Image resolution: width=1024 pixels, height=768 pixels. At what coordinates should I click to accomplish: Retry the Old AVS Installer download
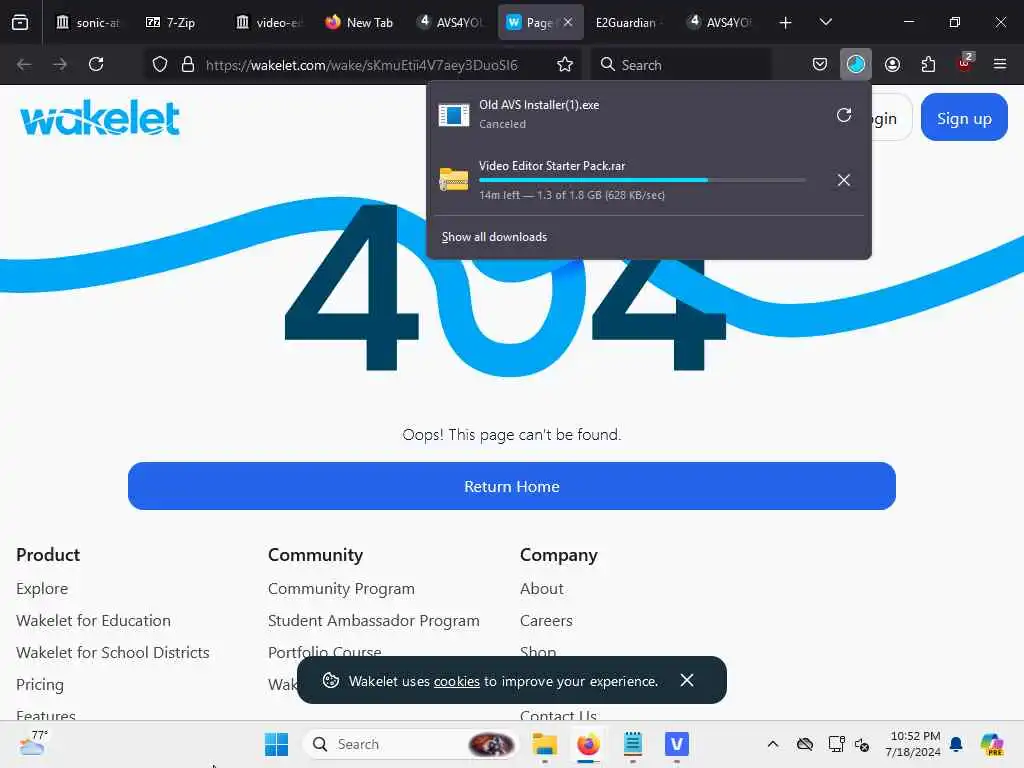click(x=844, y=115)
